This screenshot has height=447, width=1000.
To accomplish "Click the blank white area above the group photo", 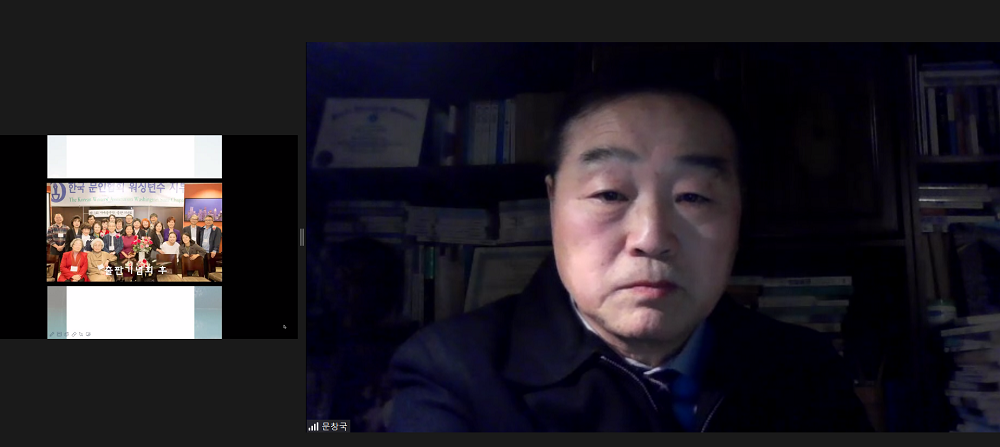I will tap(134, 156).
